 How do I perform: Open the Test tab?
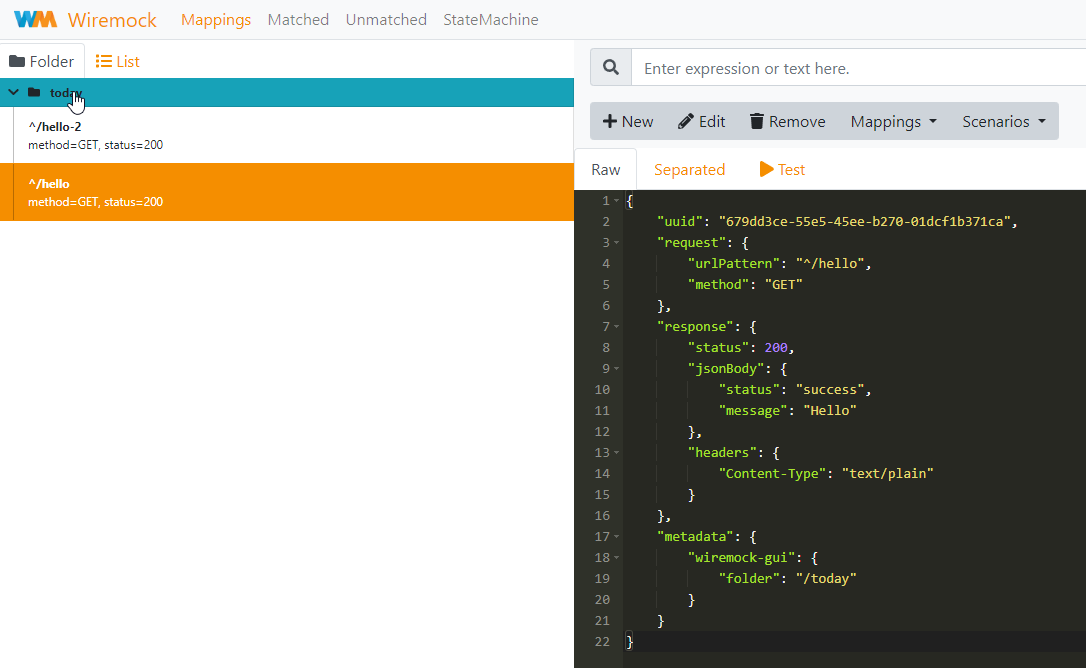[x=782, y=169]
